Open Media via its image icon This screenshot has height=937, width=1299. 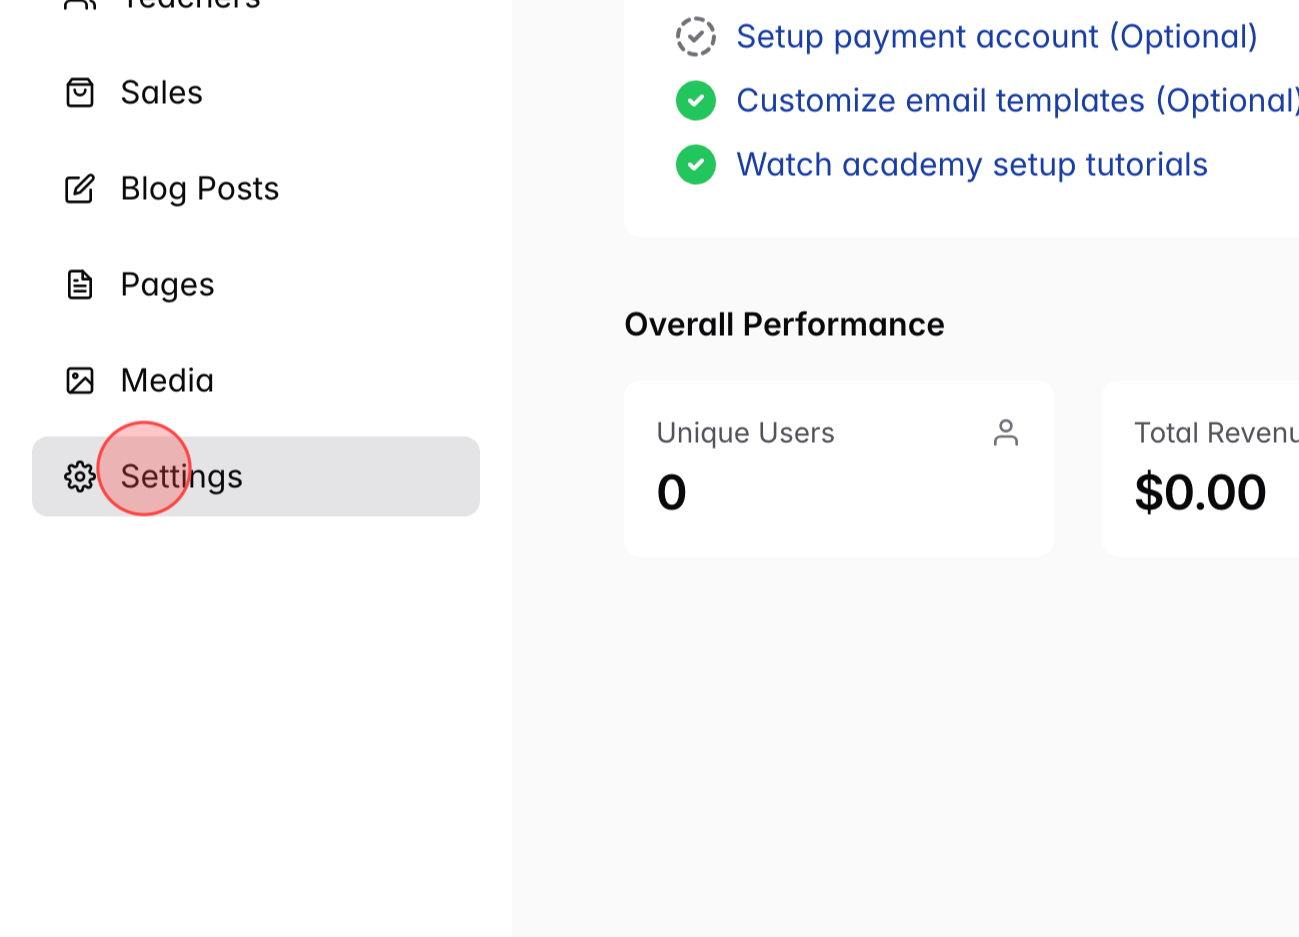[x=81, y=380]
